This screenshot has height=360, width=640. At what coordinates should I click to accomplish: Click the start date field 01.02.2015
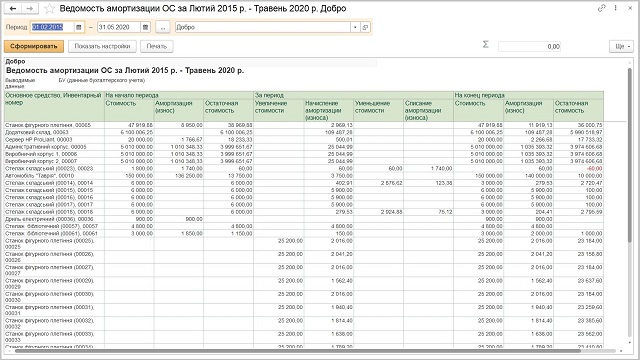(x=52, y=27)
